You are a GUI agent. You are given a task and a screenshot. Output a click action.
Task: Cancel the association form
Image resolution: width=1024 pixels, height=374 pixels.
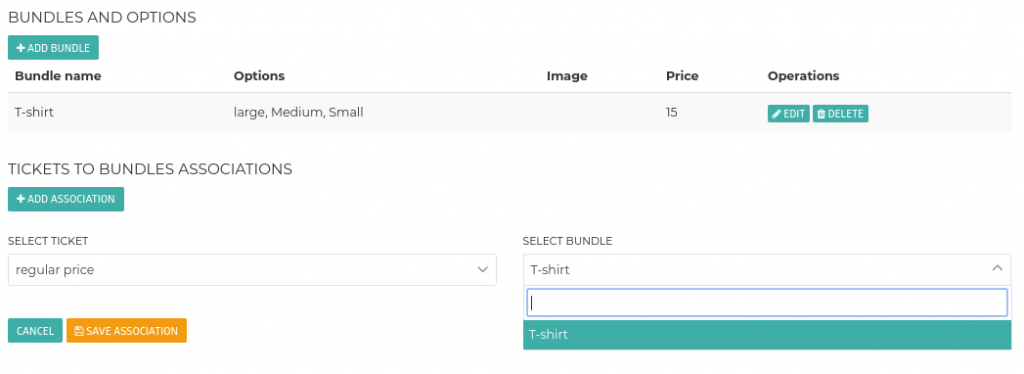pyautogui.click(x=35, y=331)
